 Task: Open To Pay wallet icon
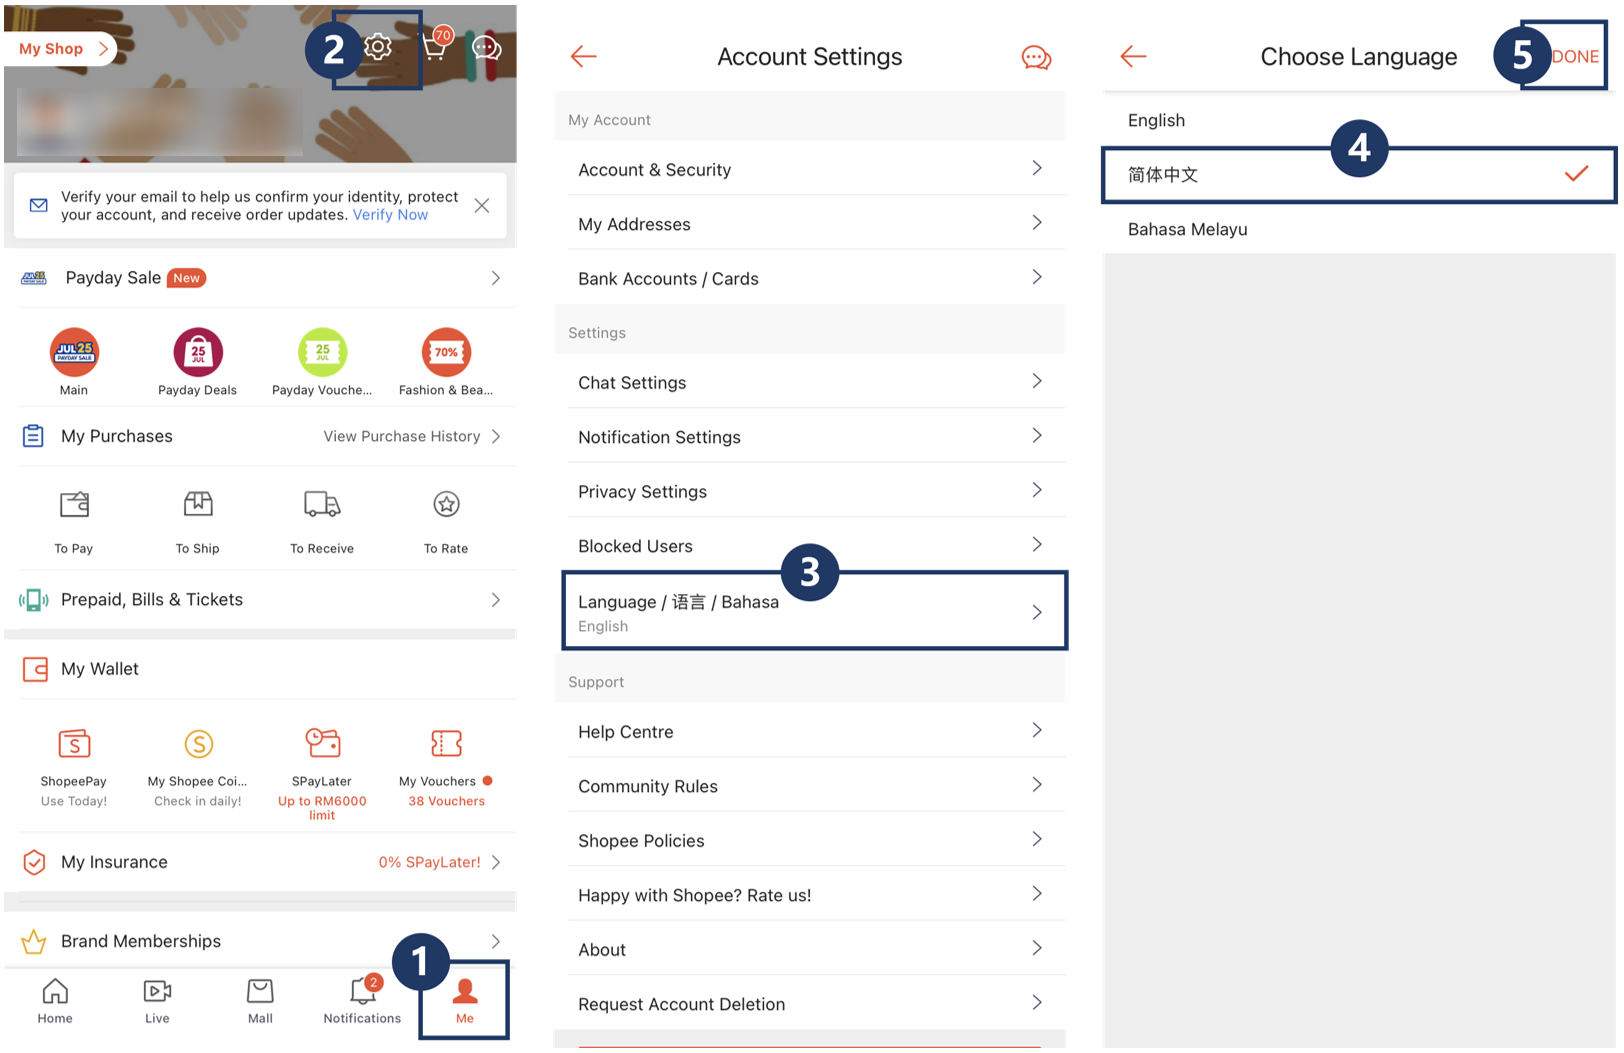pos(74,504)
